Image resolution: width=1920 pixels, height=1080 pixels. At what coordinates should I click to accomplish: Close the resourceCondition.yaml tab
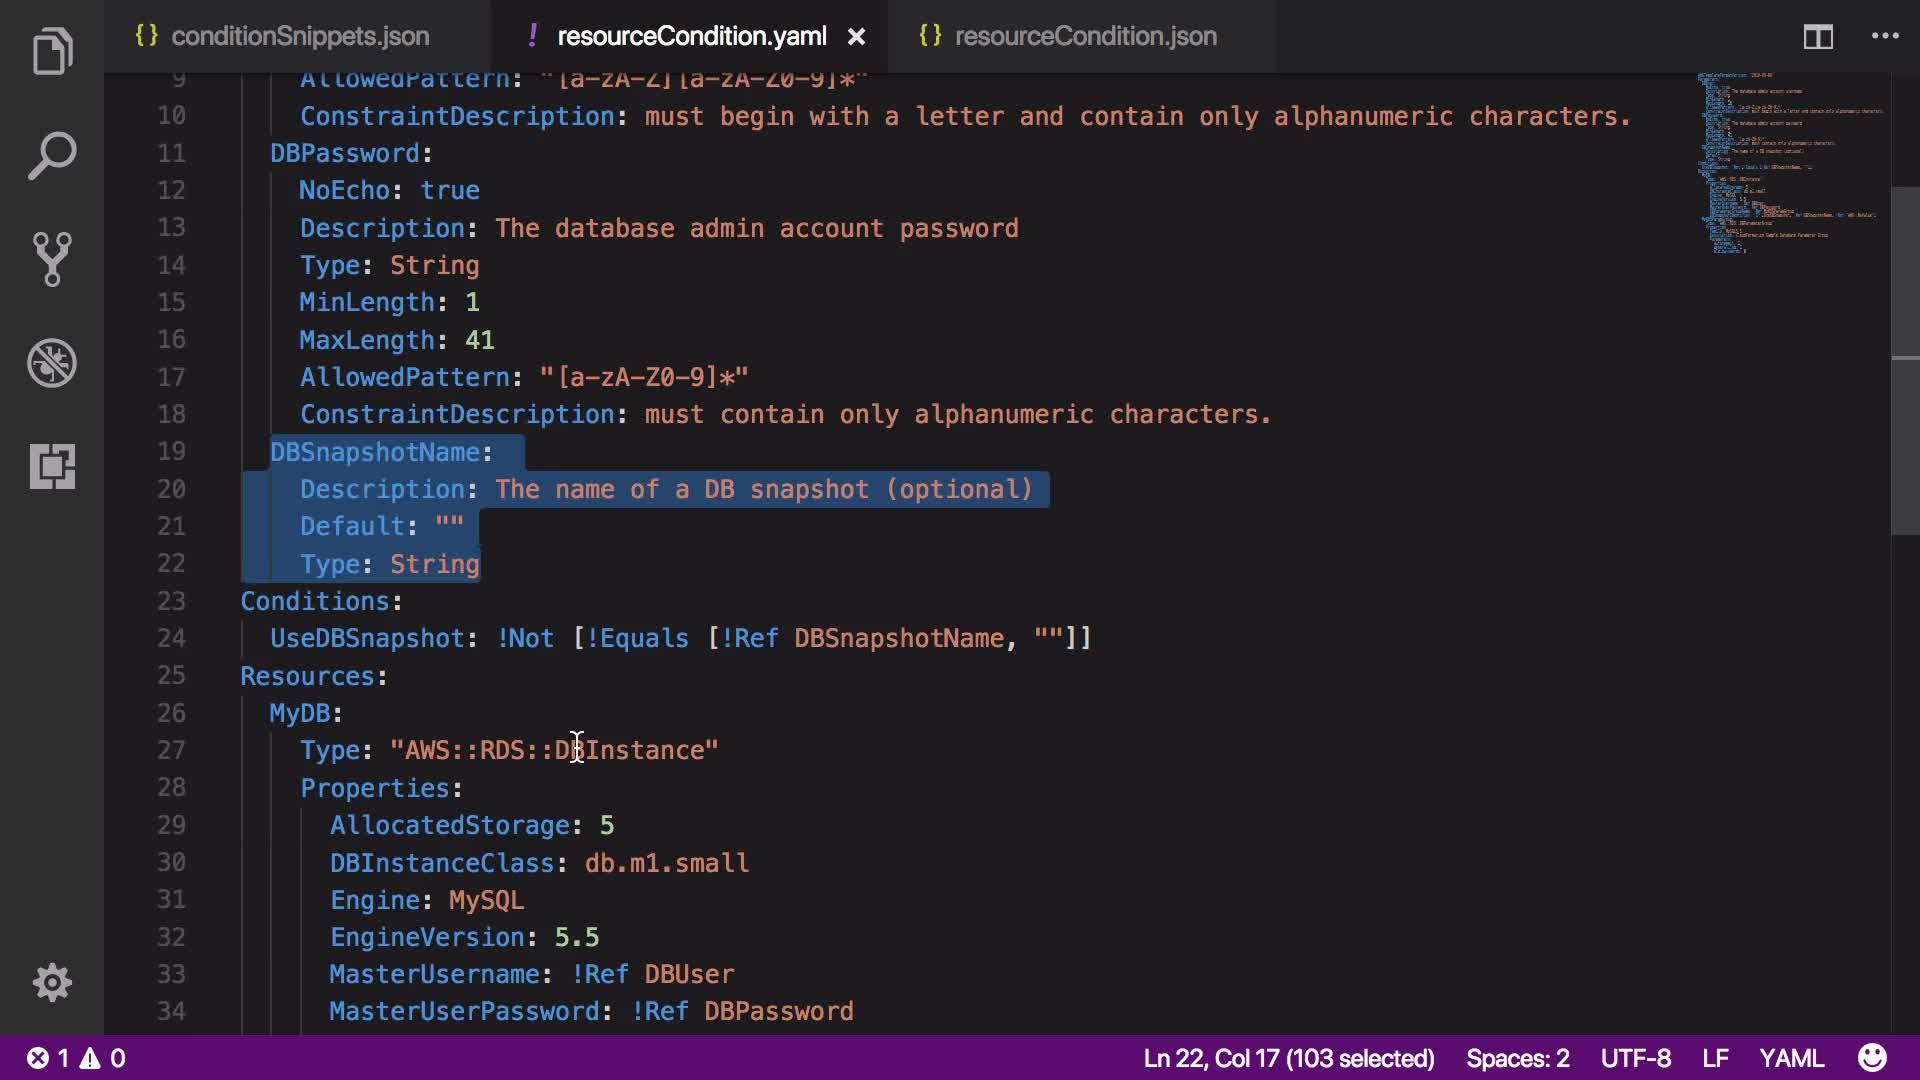[857, 37]
